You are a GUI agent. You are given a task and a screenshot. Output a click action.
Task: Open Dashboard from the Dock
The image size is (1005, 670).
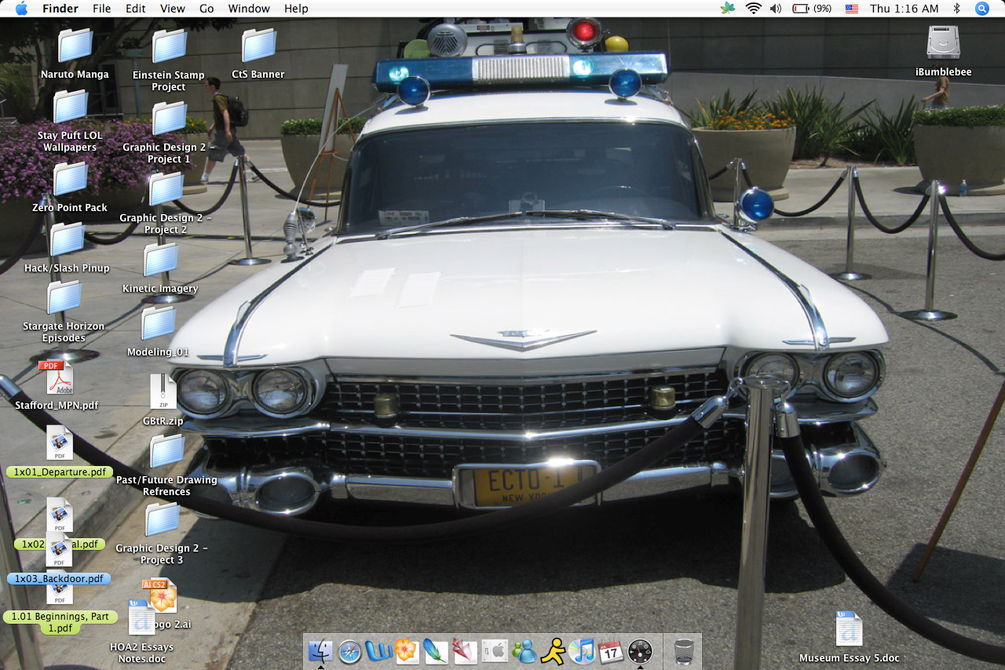coord(638,651)
